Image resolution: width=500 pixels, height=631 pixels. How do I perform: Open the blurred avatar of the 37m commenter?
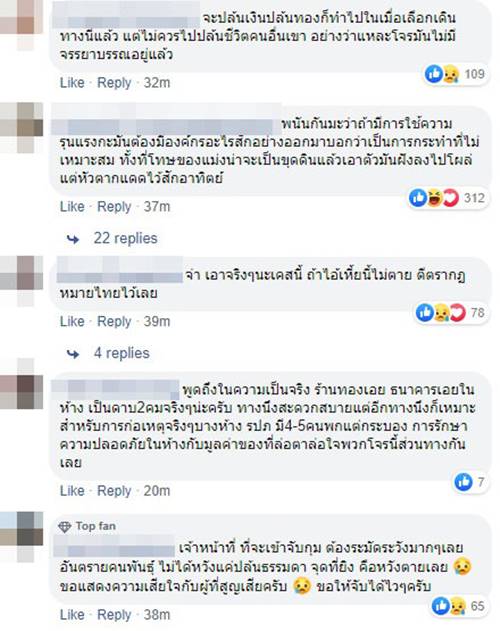point(21,127)
